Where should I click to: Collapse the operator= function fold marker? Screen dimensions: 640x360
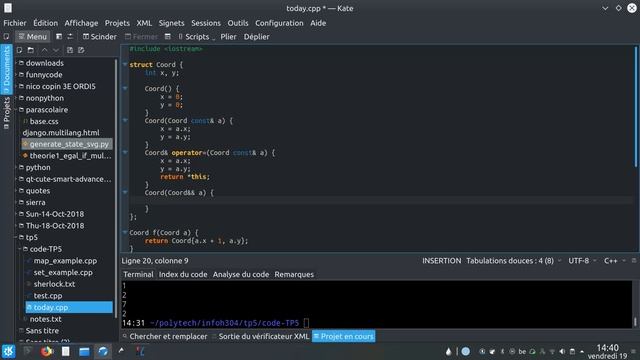[125, 152]
